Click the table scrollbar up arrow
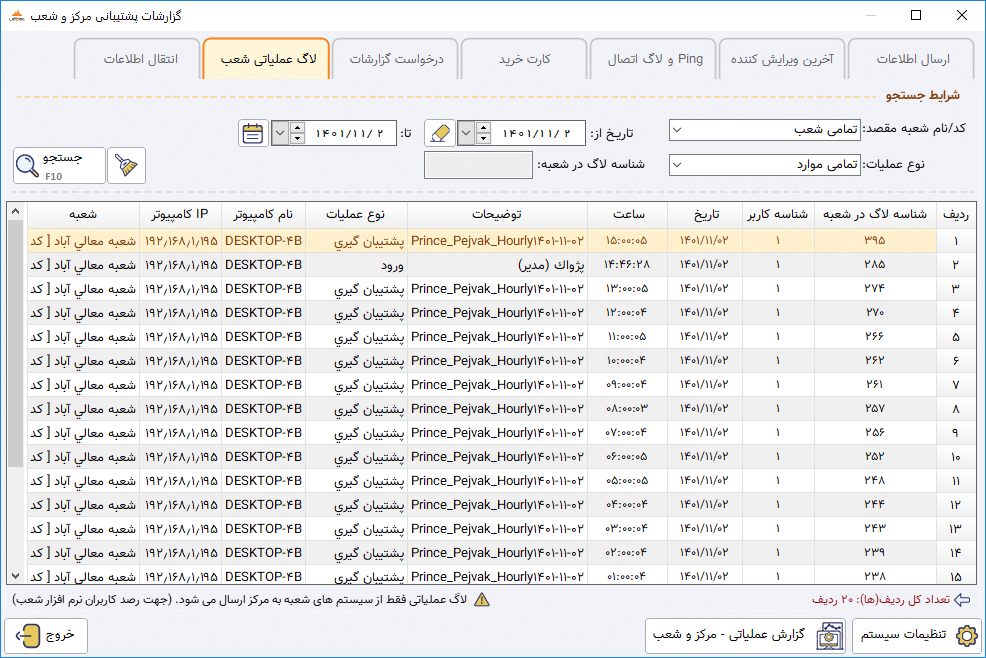The height and width of the screenshot is (658, 986). click(x=16, y=211)
